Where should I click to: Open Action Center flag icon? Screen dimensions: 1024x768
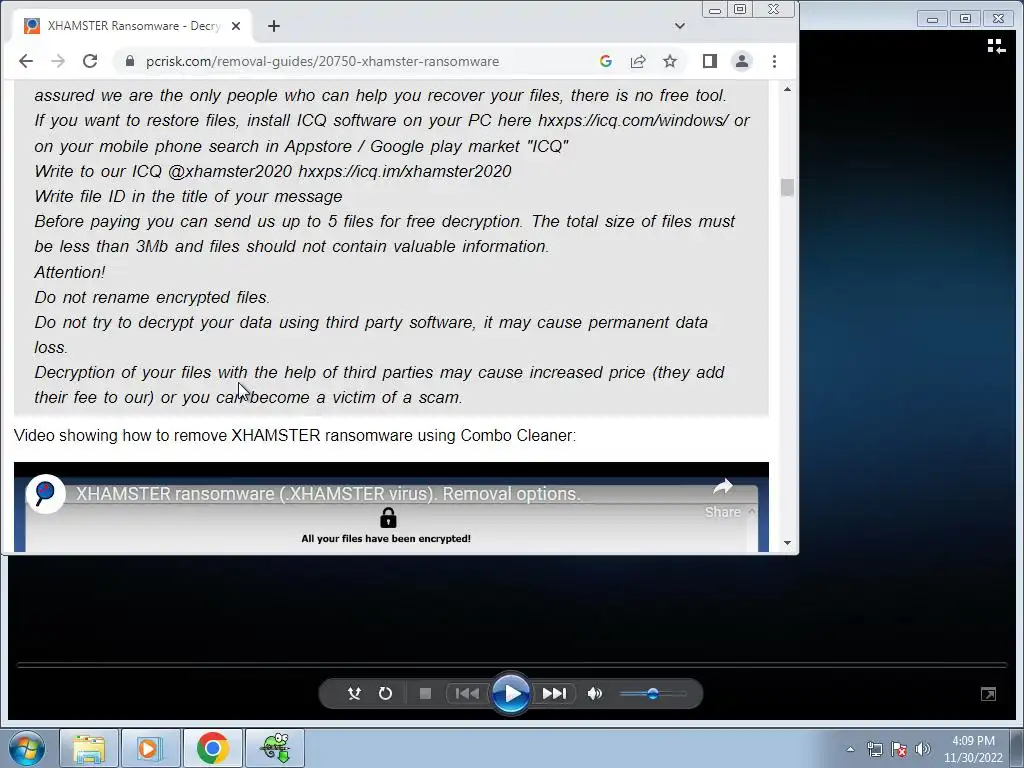pos(899,749)
